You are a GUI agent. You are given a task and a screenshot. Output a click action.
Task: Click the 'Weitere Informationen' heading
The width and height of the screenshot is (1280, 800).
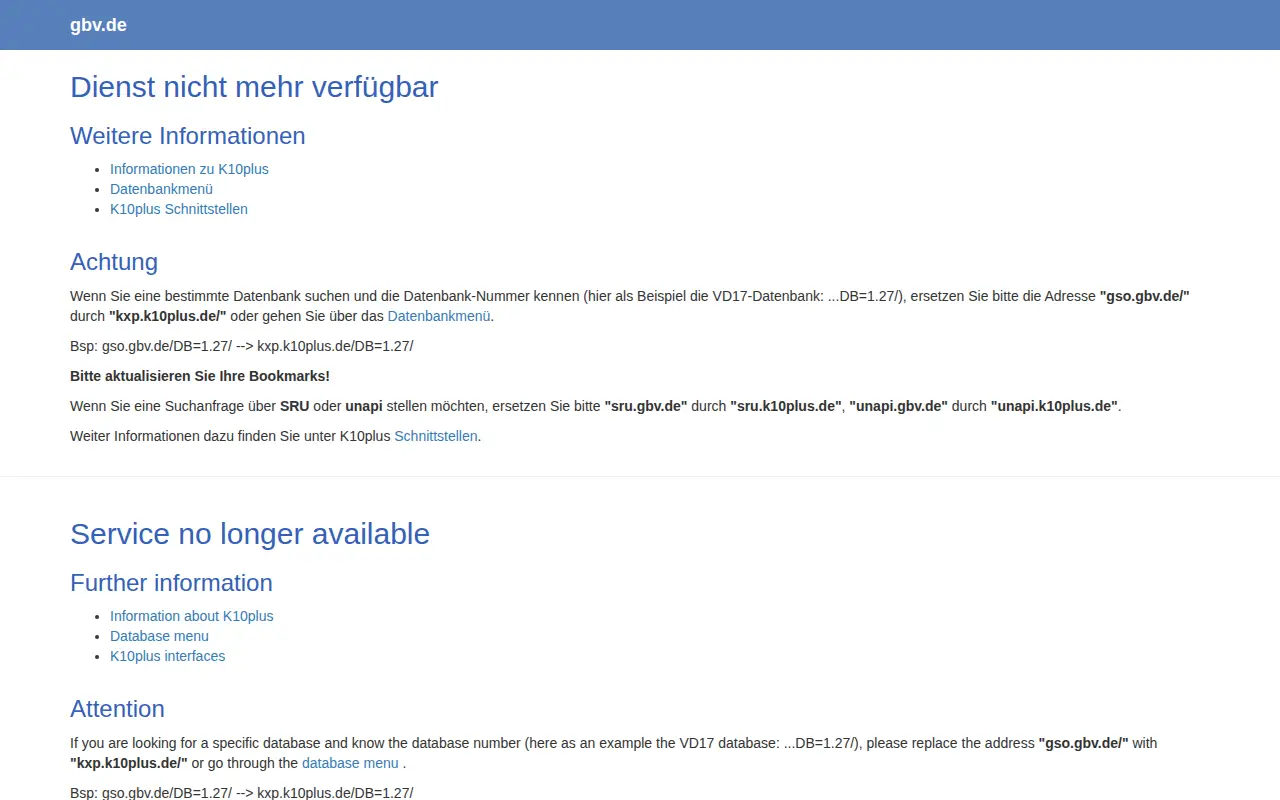tap(188, 136)
